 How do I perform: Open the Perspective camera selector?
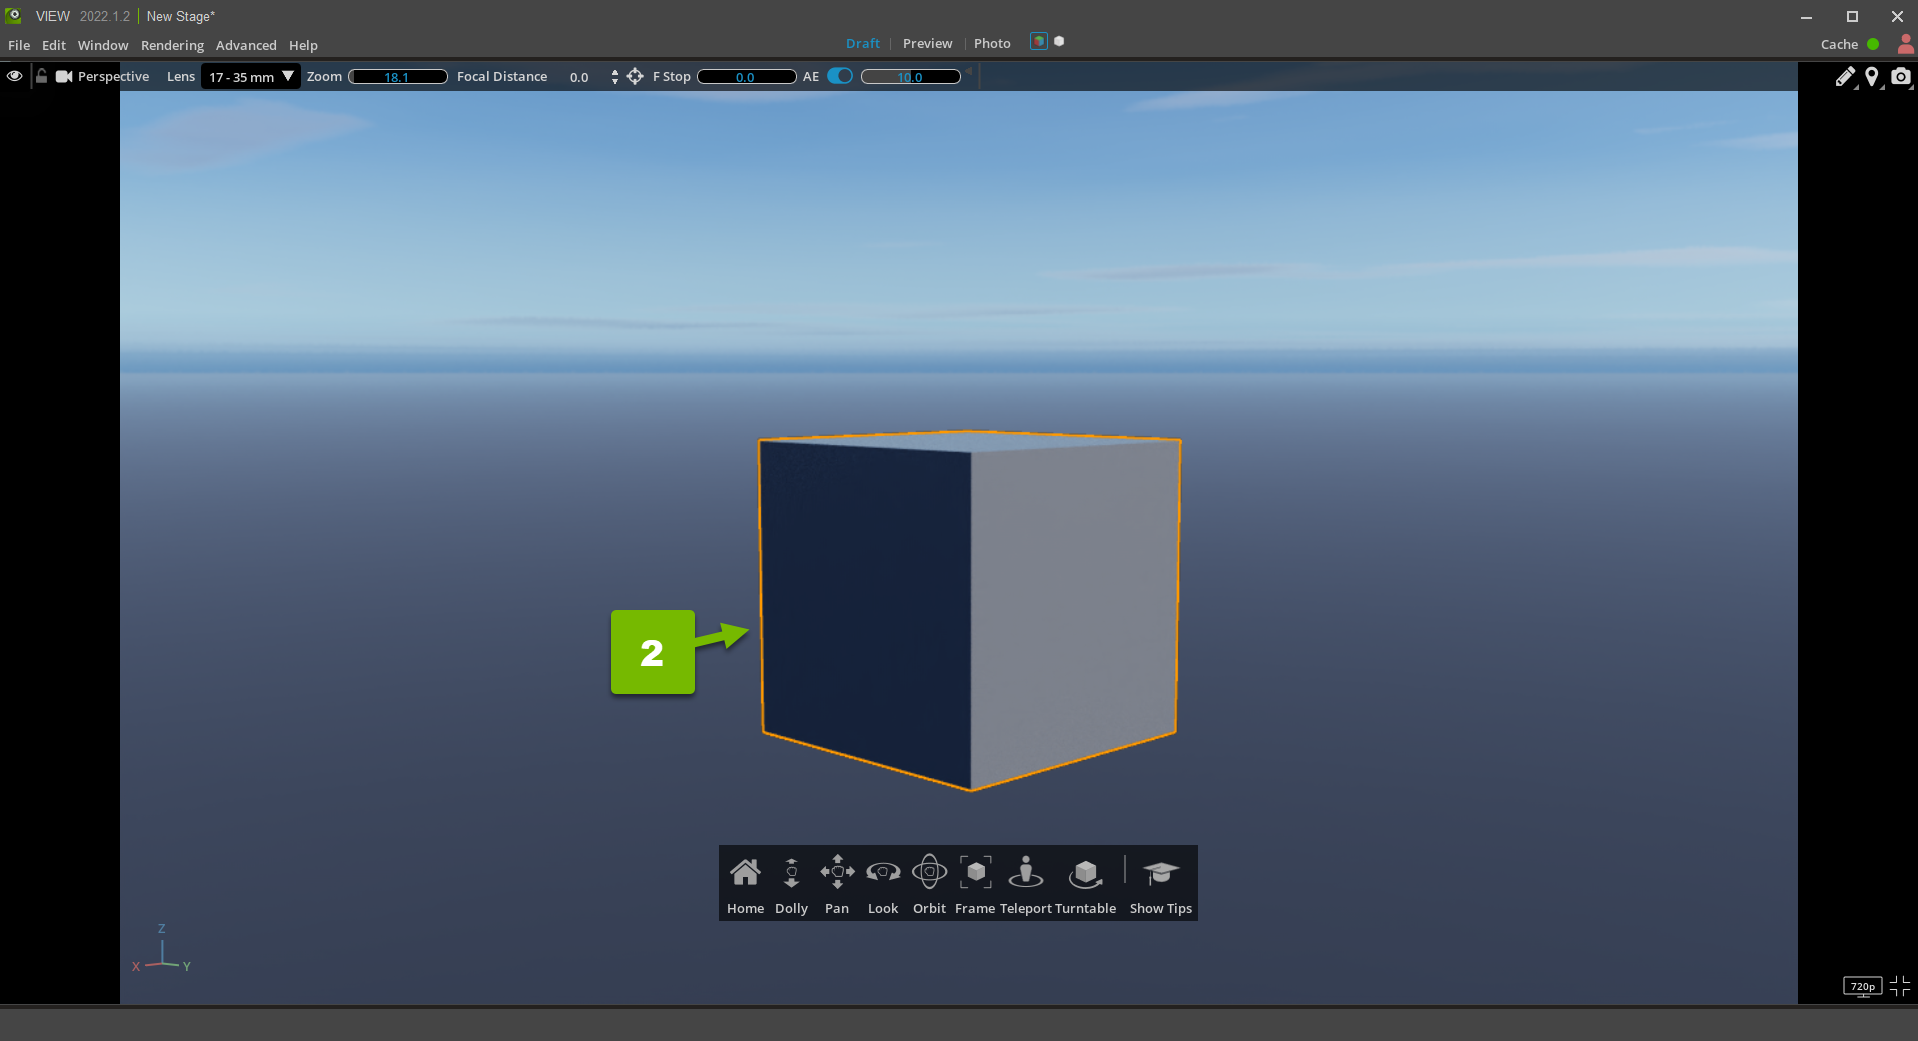coord(113,77)
